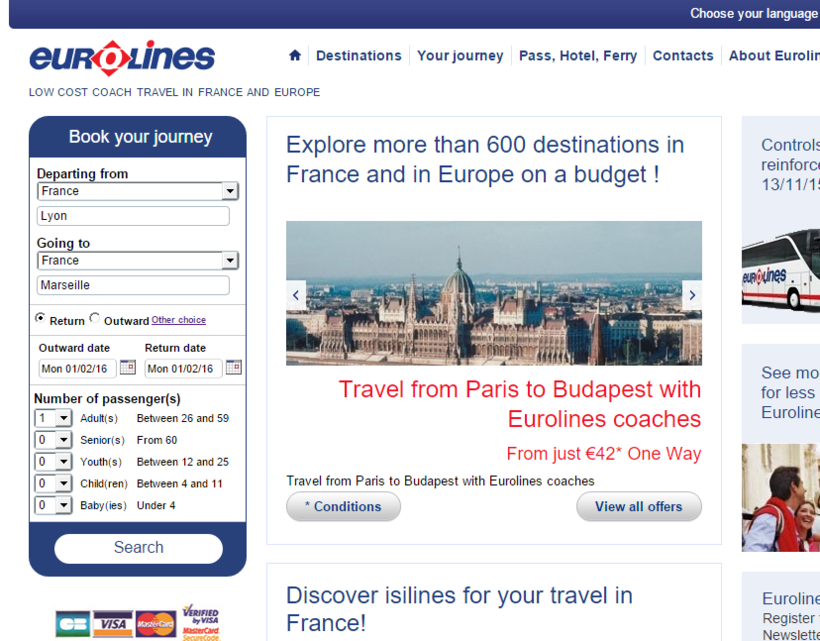This screenshot has height=641, width=820.
Task: Show next slide in the offers carousel
Action: (692, 295)
